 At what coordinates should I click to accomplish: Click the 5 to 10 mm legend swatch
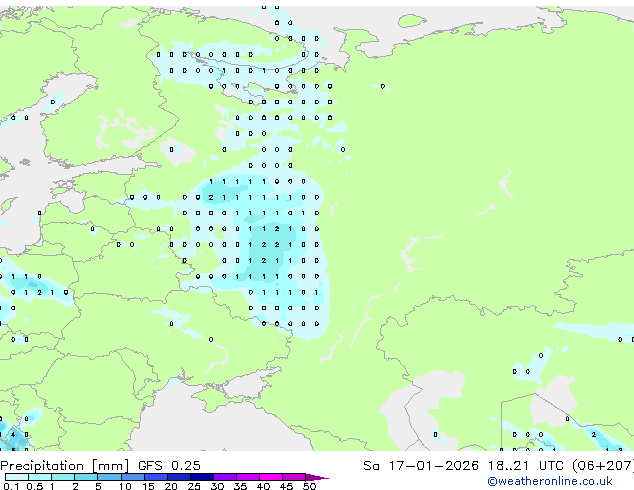click(x=109, y=477)
